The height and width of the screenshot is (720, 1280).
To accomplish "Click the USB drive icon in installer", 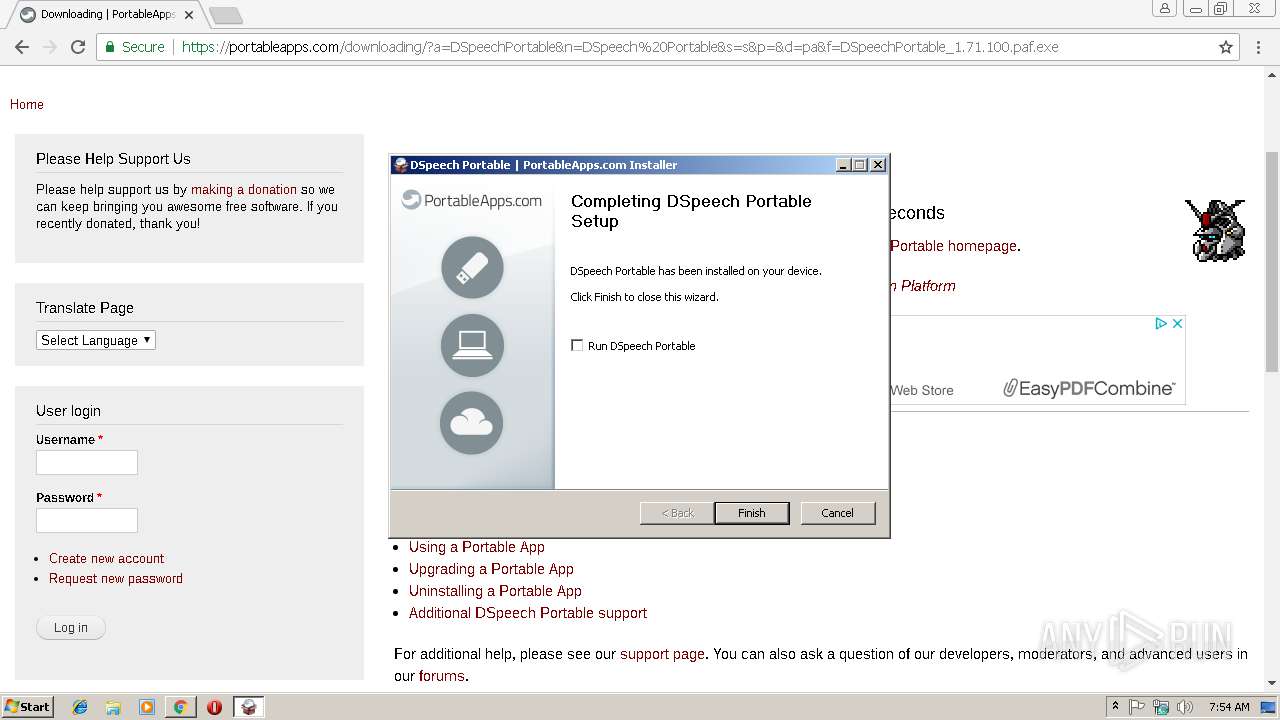I will [x=472, y=267].
